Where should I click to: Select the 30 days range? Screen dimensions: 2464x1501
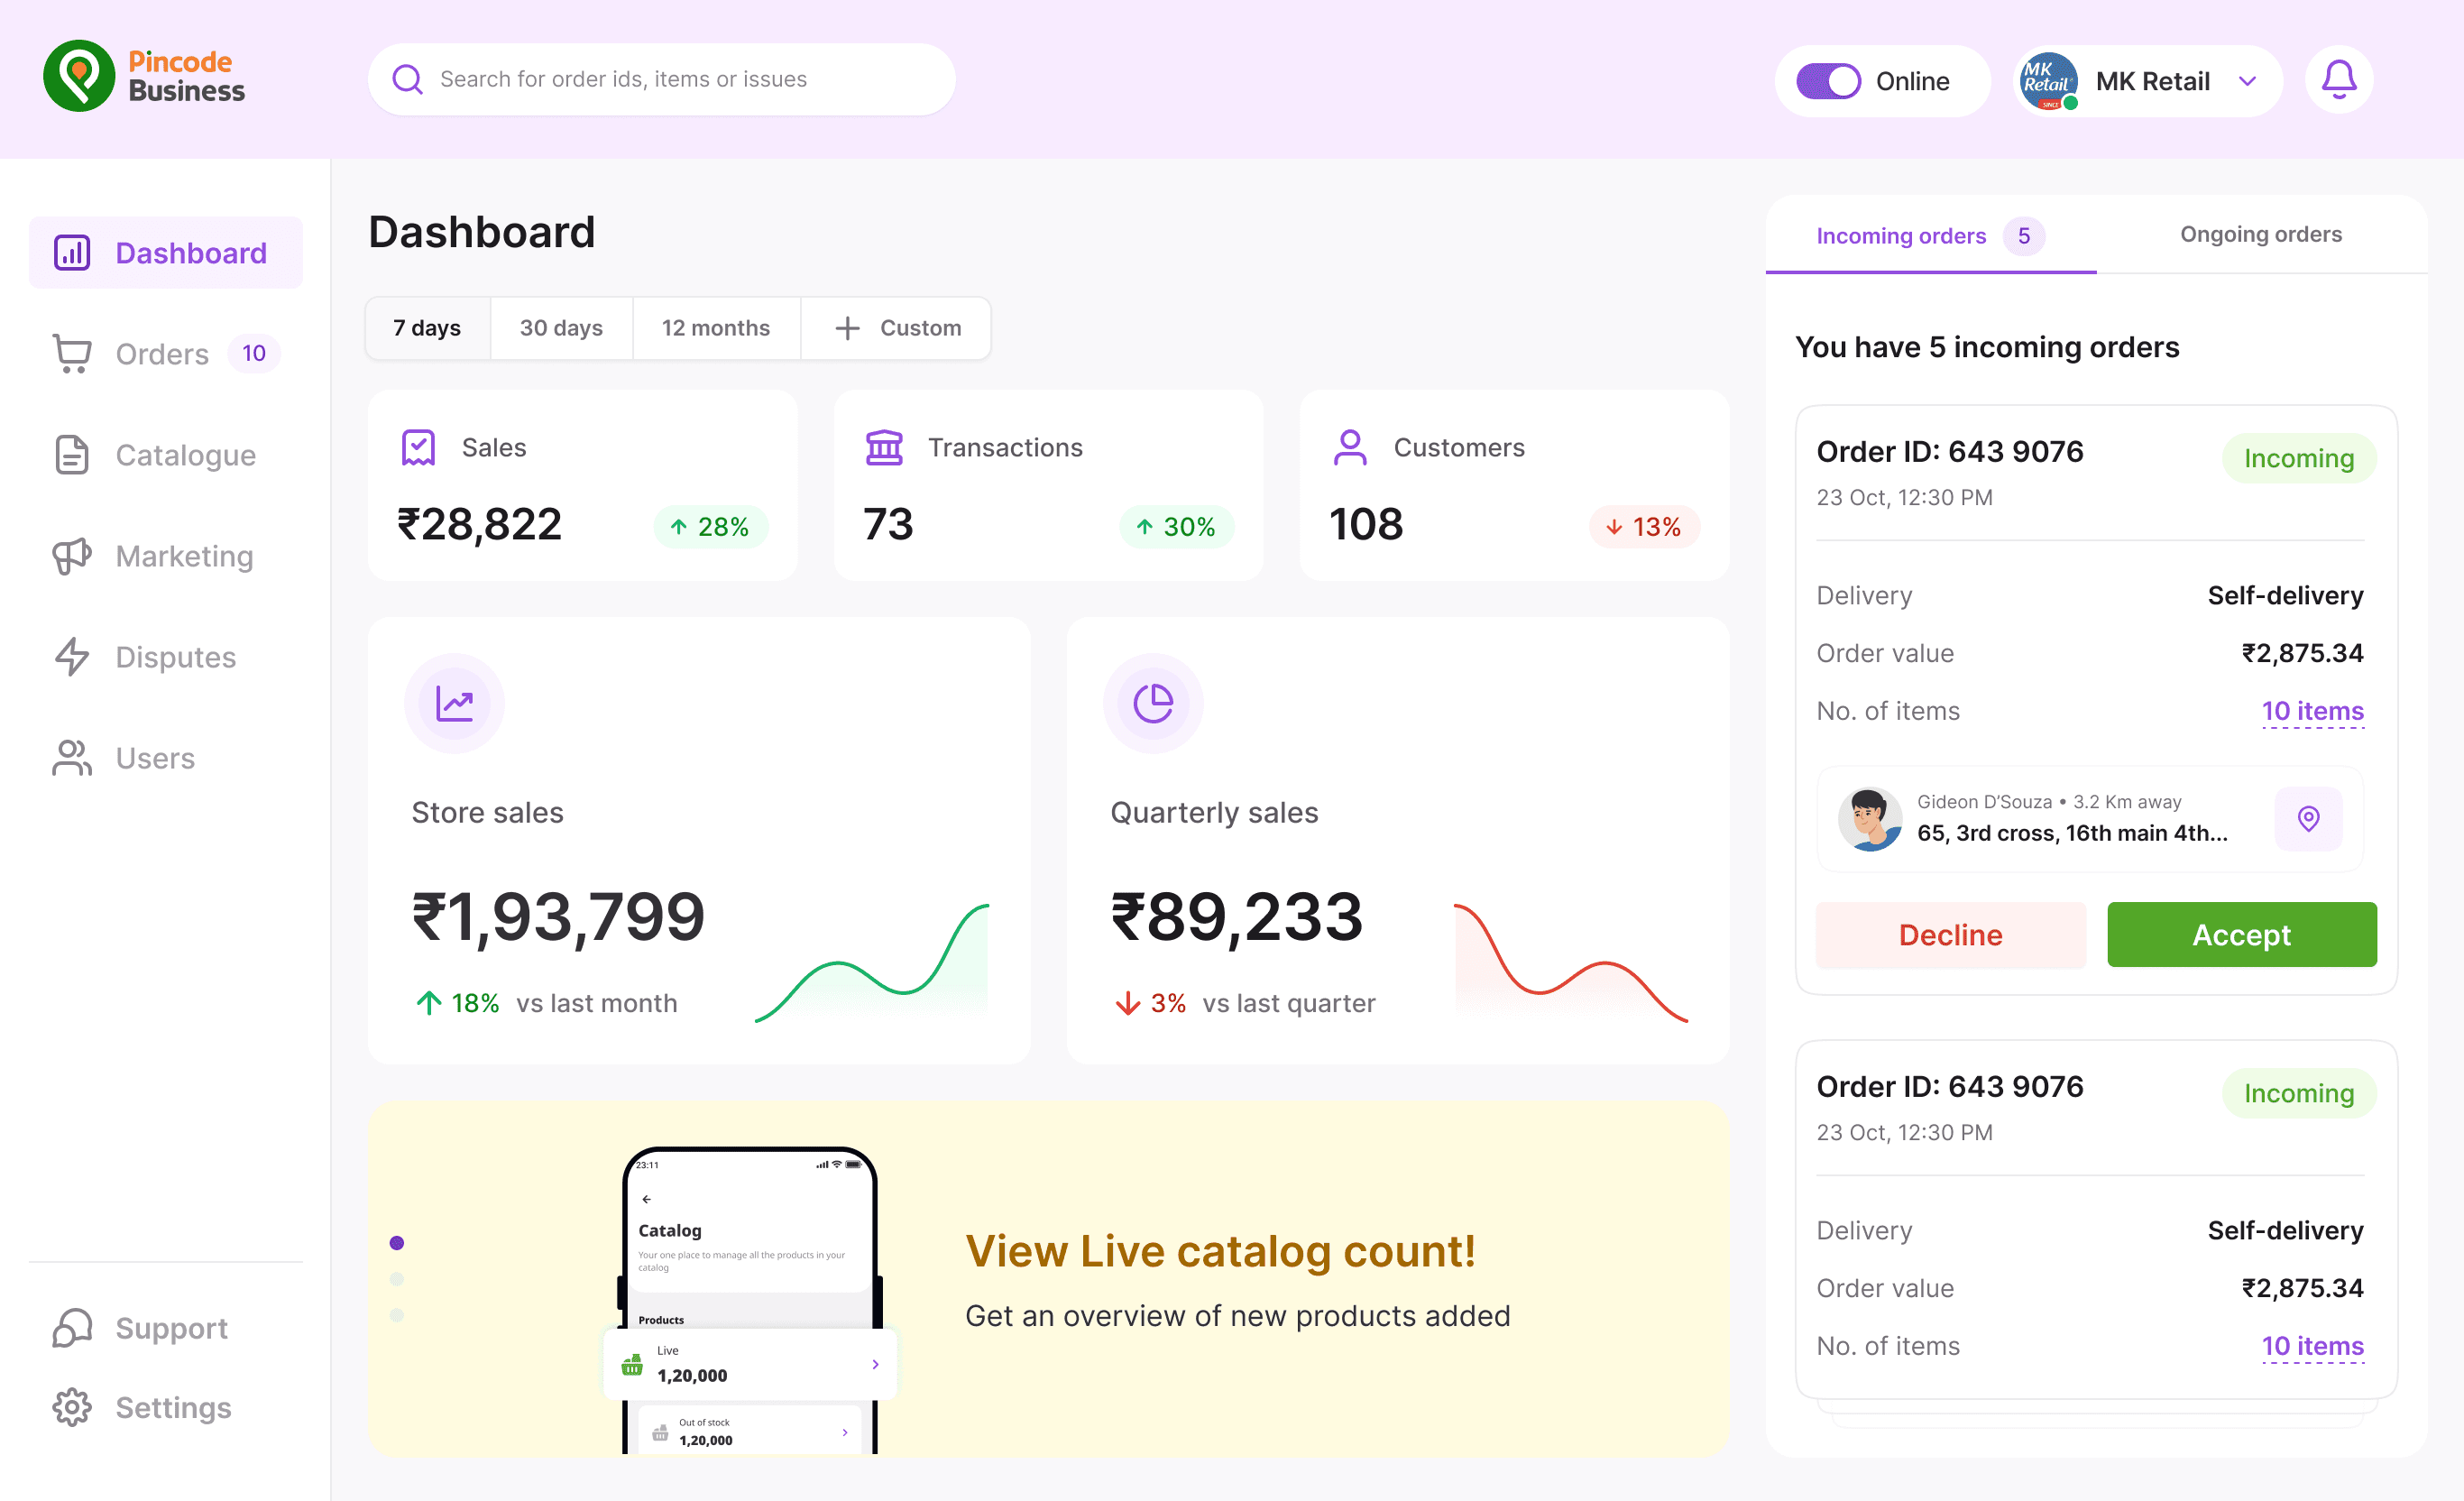point(561,328)
